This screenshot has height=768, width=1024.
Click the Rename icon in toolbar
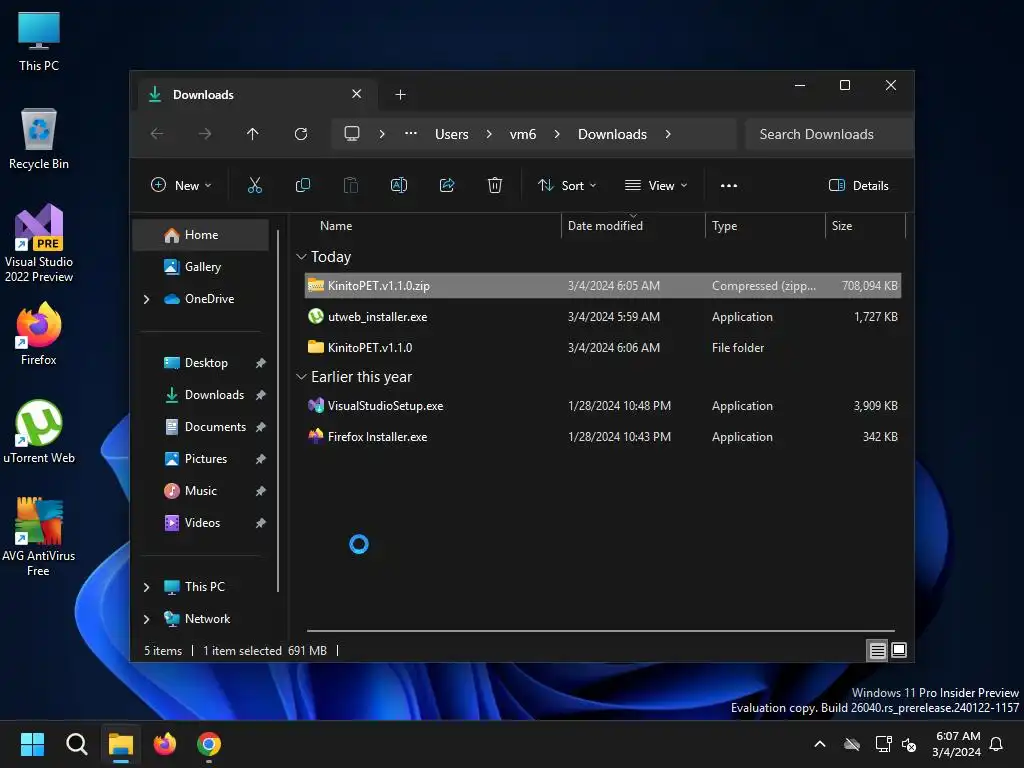398,185
